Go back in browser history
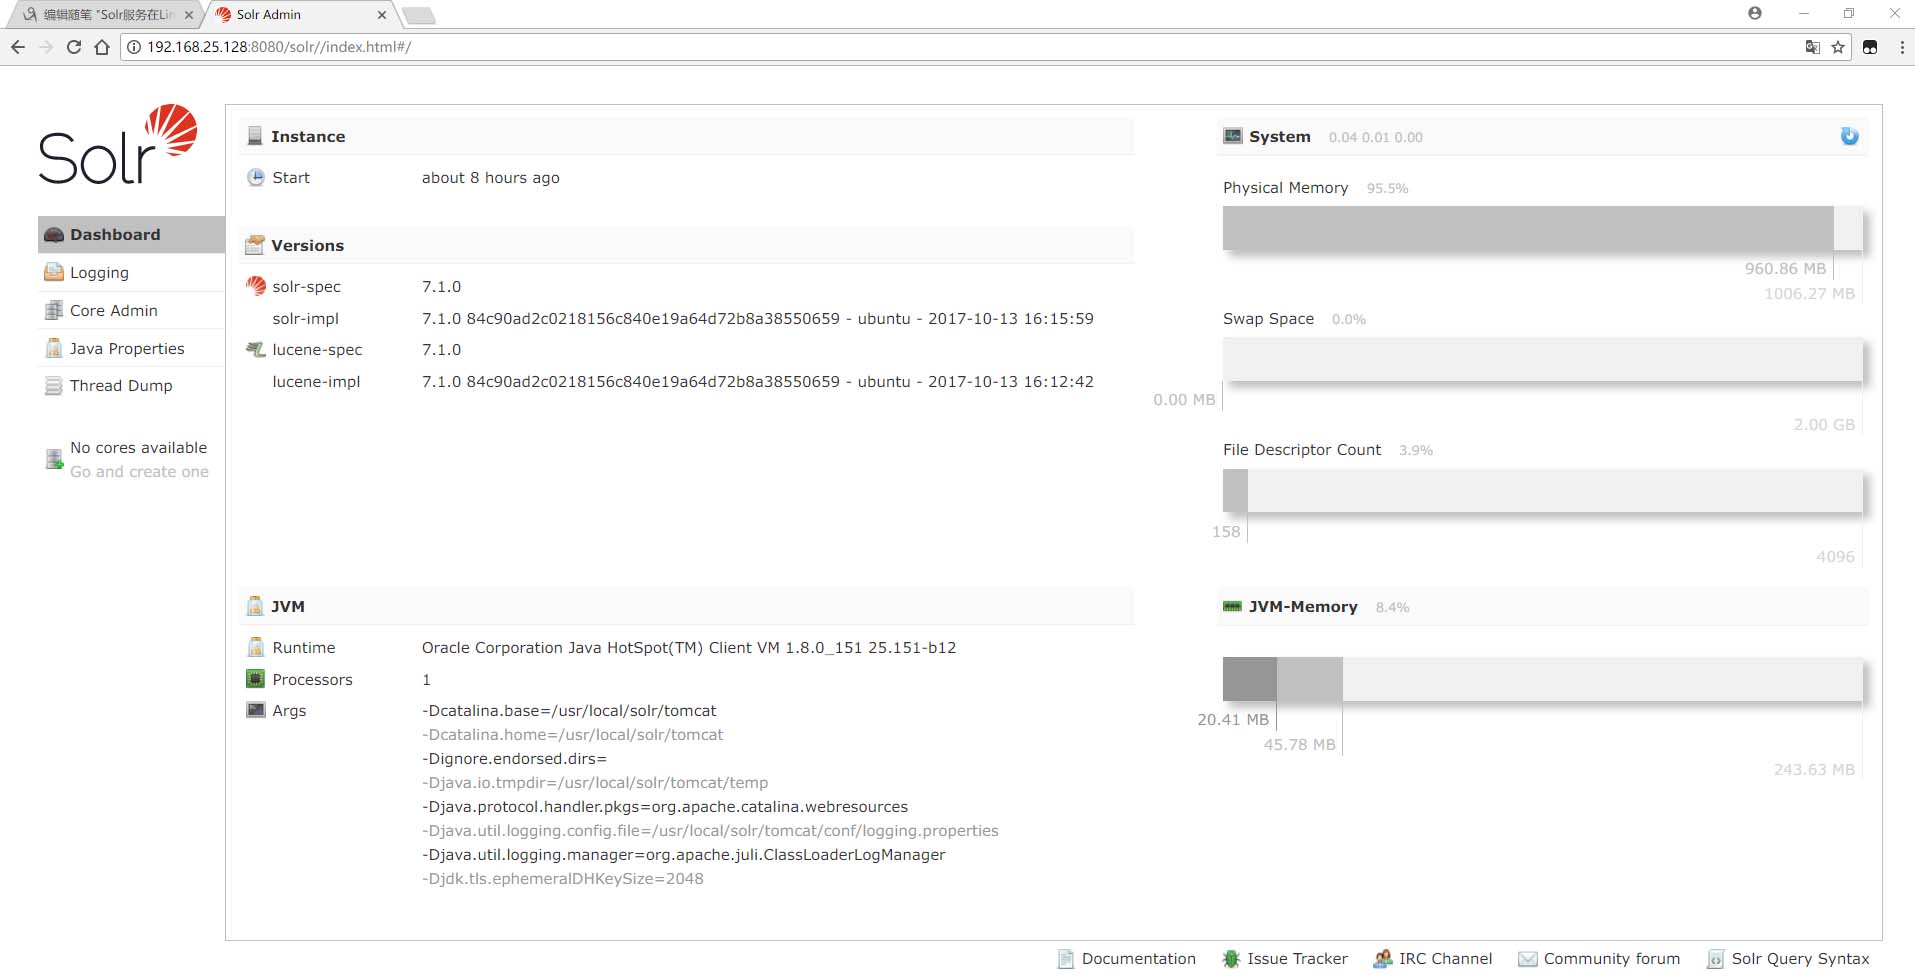The height and width of the screenshot is (976, 1915). 18,47
